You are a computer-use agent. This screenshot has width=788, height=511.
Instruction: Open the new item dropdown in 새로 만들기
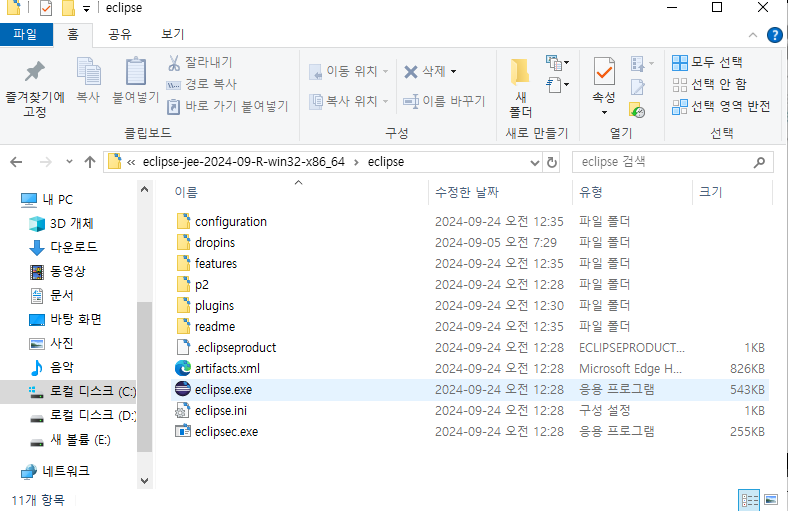(x=557, y=63)
